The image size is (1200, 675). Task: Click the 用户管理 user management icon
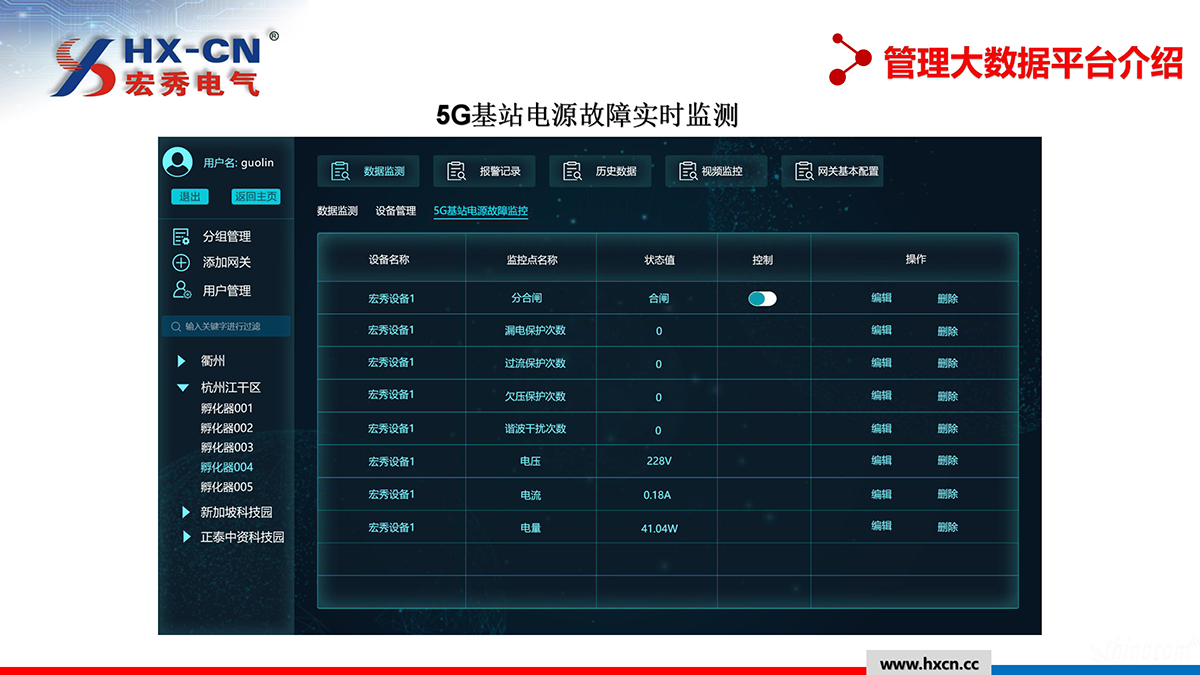pos(181,290)
